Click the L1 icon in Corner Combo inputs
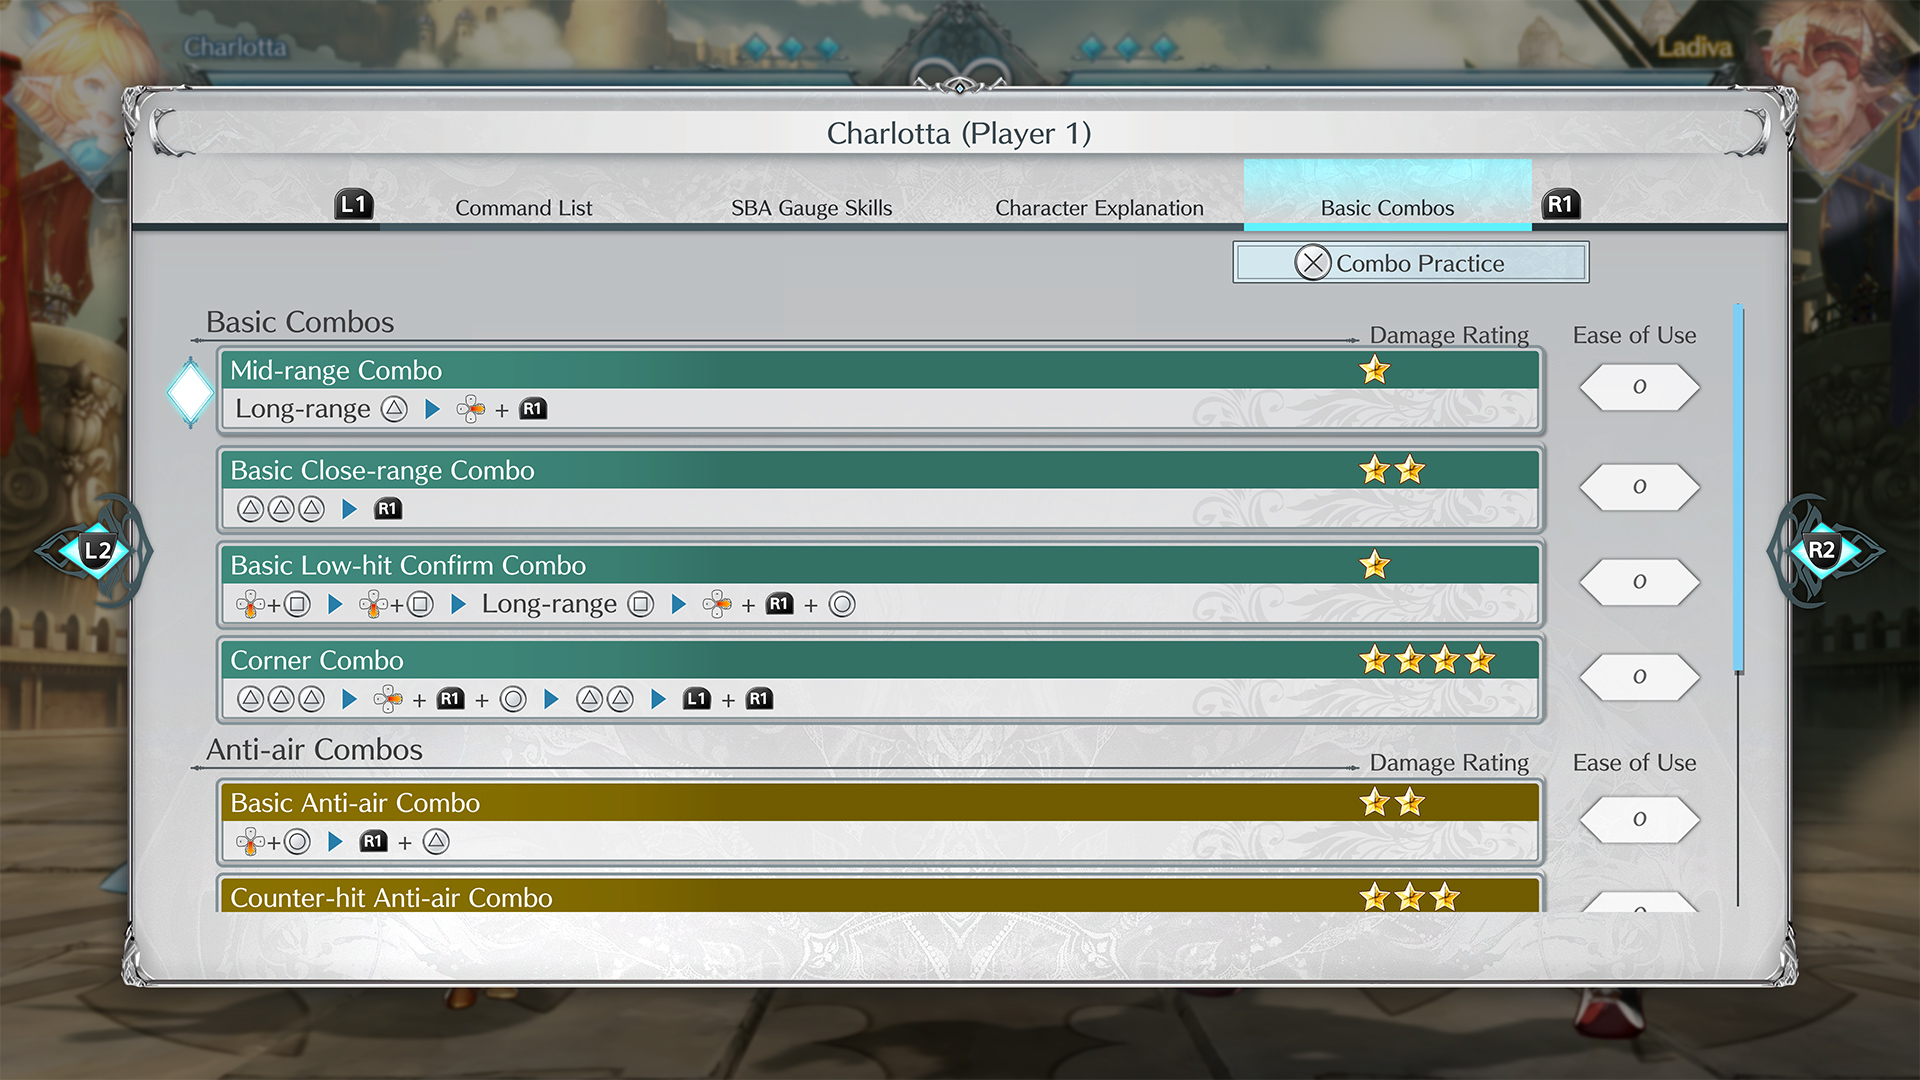Viewport: 1920px width, 1080px height. click(697, 699)
